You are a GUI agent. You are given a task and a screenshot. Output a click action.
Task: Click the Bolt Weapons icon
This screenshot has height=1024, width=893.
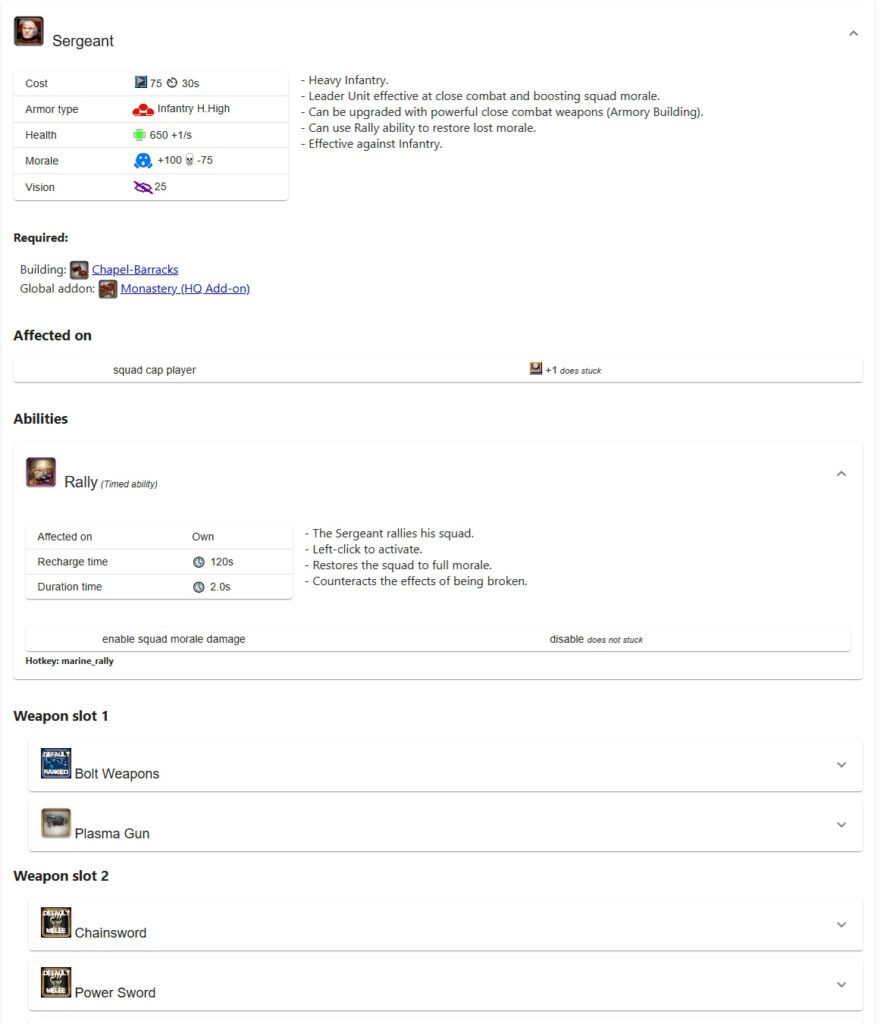click(56, 763)
